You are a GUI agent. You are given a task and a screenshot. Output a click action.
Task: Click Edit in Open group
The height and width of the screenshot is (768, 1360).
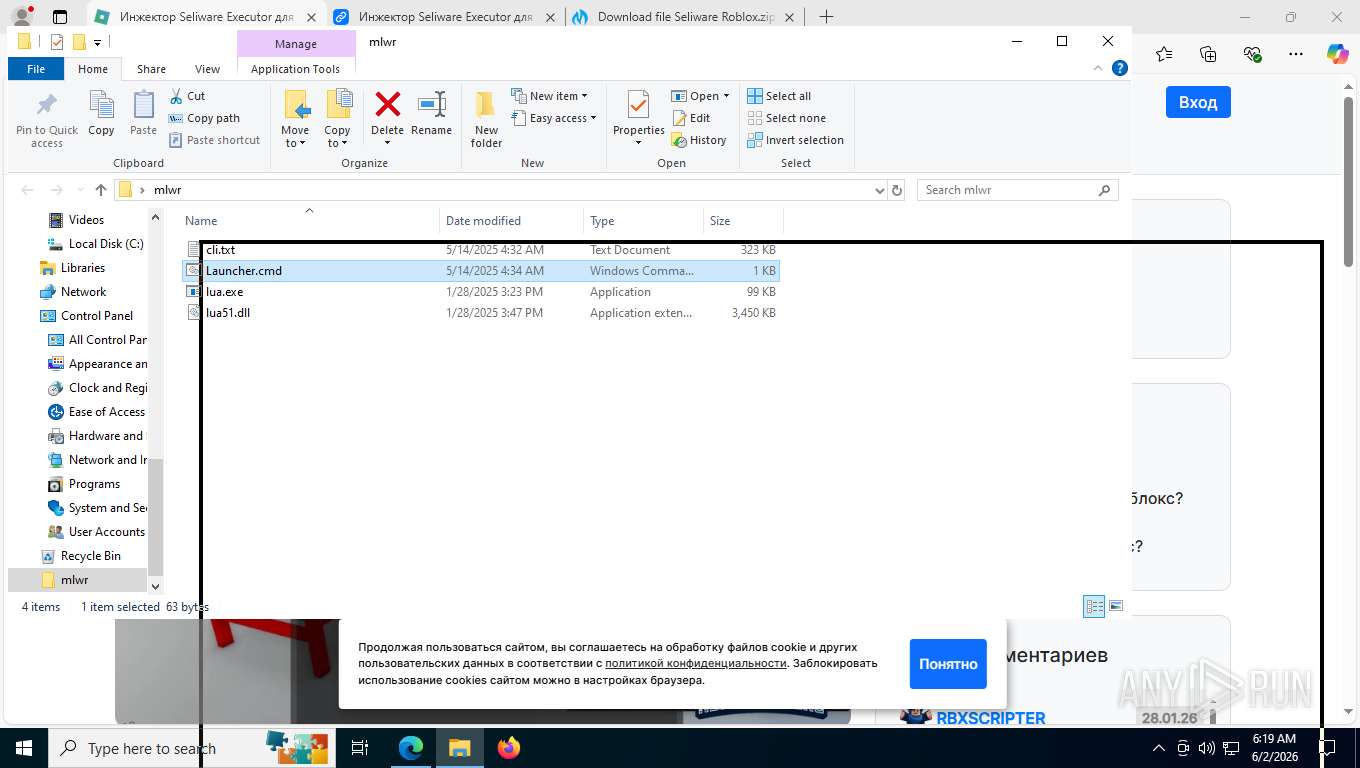pos(691,118)
